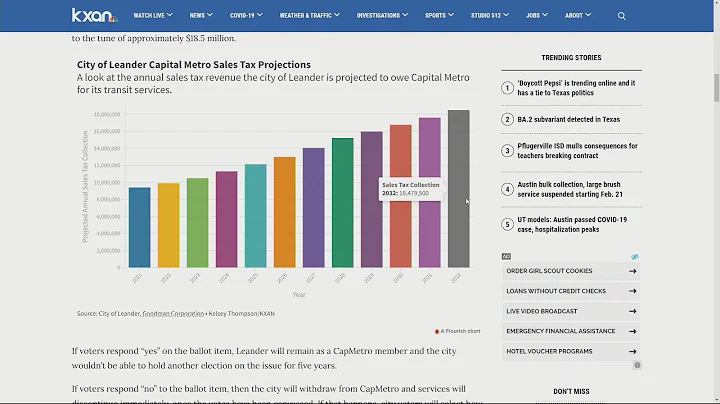The image size is (720, 404).
Task: Select the 2024 magenta chart bar
Action: [226, 219]
